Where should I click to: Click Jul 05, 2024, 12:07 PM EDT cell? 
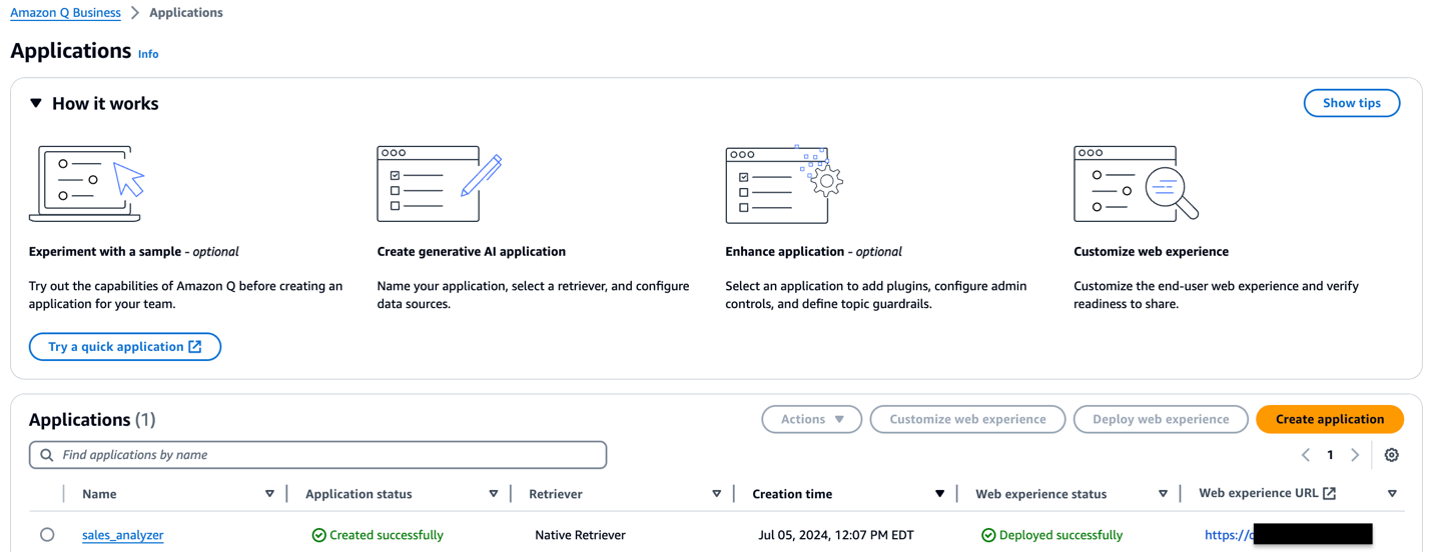click(x=836, y=535)
